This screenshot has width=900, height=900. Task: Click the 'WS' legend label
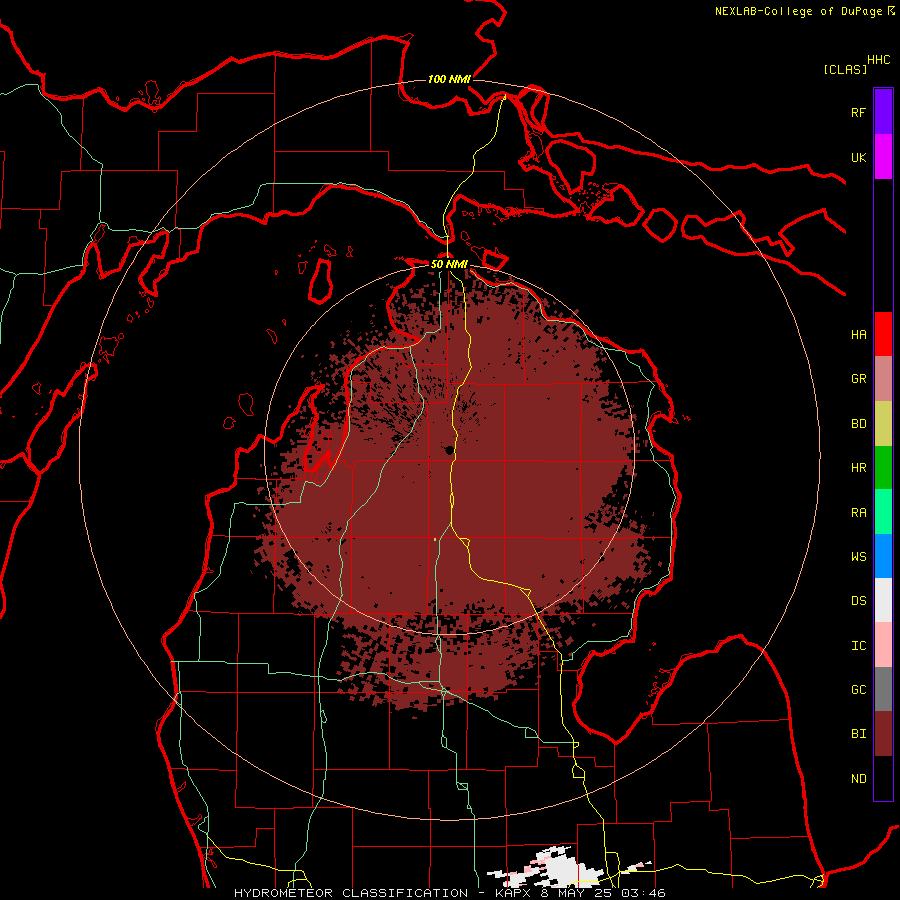click(x=859, y=557)
